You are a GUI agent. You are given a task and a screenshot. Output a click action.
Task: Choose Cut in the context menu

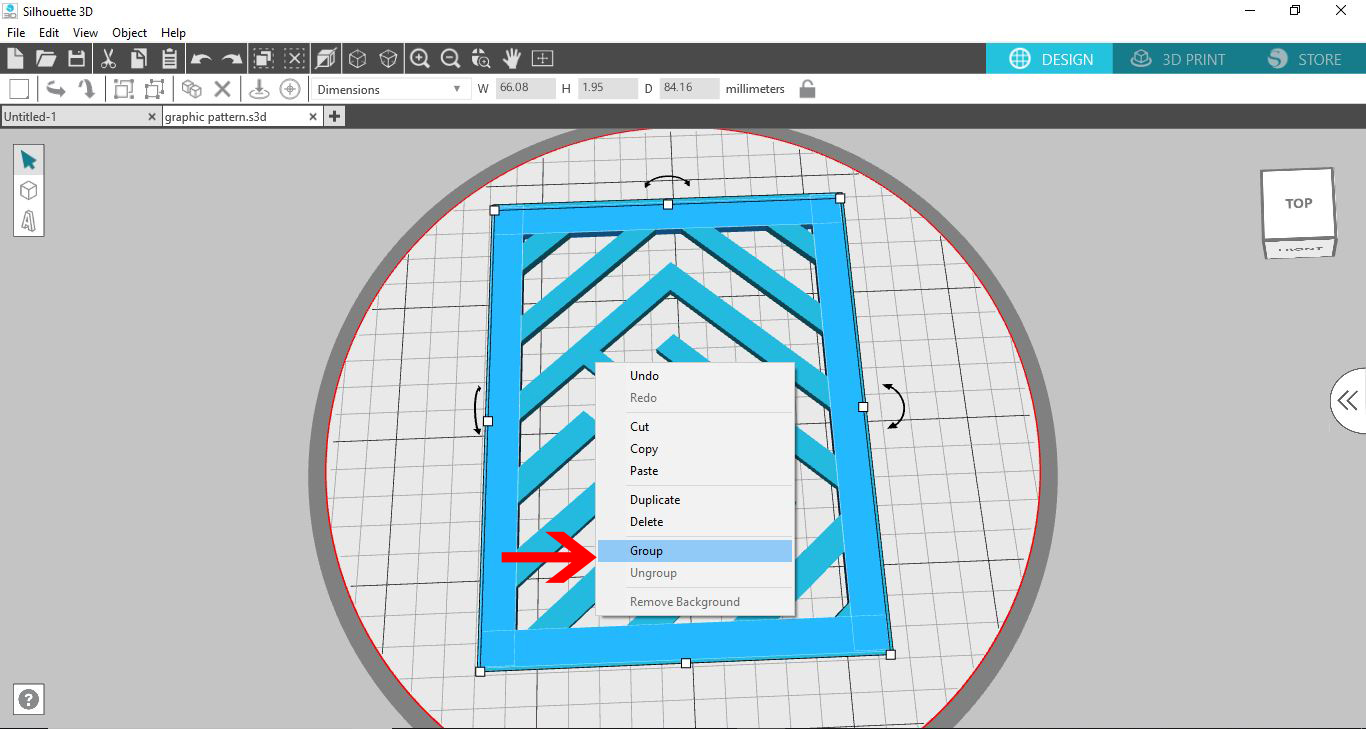pyautogui.click(x=695, y=427)
